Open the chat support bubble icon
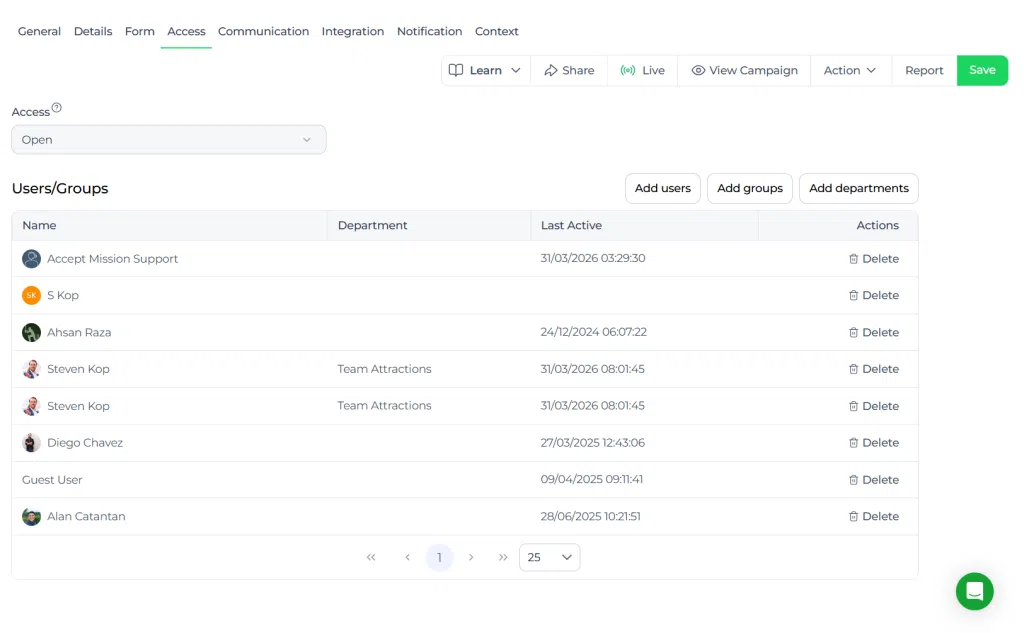This screenshot has height=633, width=1024. click(x=974, y=591)
